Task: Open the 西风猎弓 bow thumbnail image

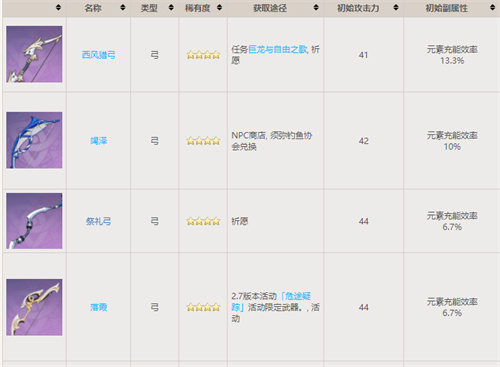Action: 34,54
